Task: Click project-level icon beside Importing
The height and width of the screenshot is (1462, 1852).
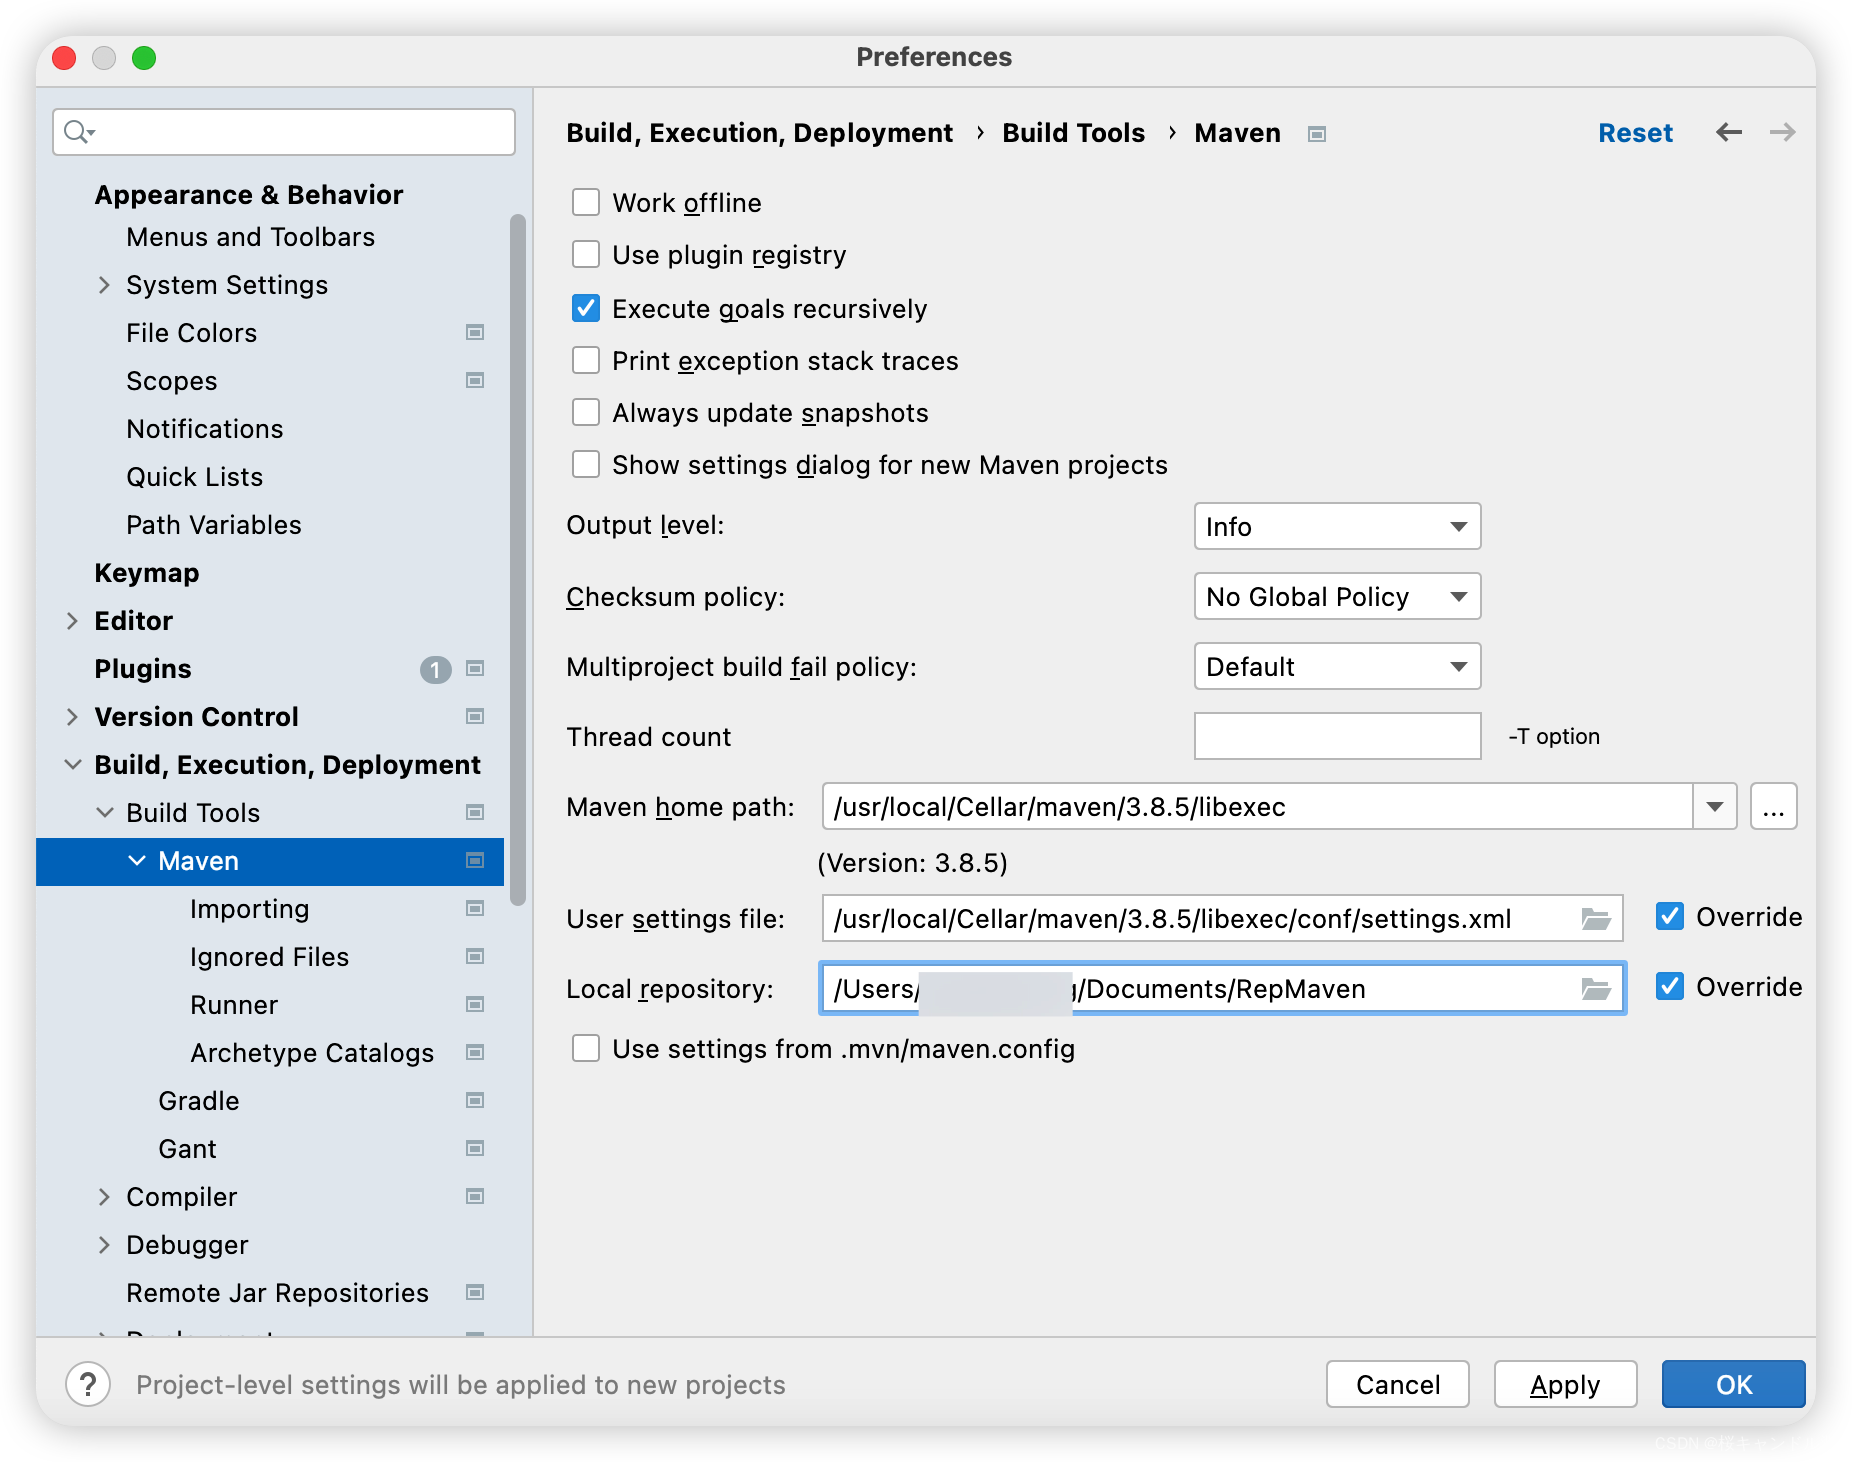Action: (x=475, y=908)
